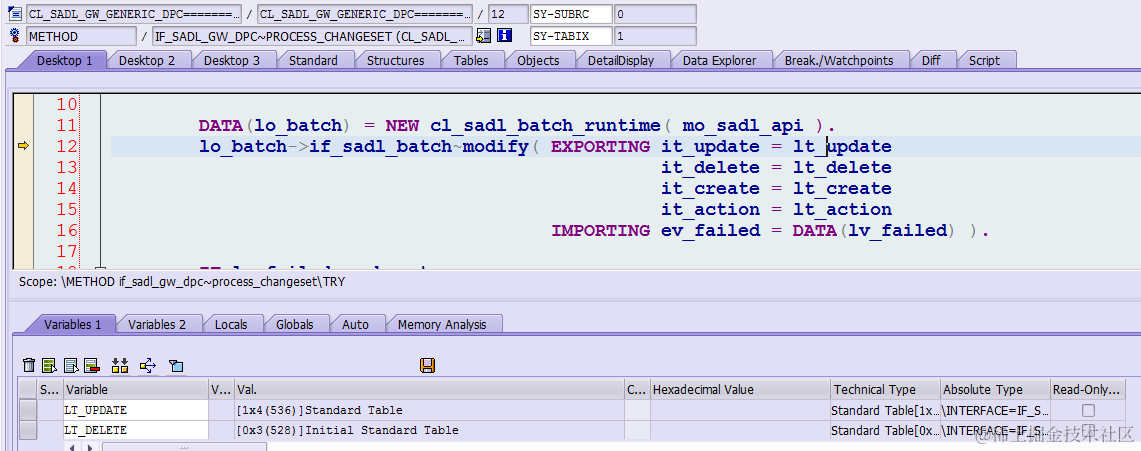Click the SY-SUBRC value field showing 0

coord(655,14)
